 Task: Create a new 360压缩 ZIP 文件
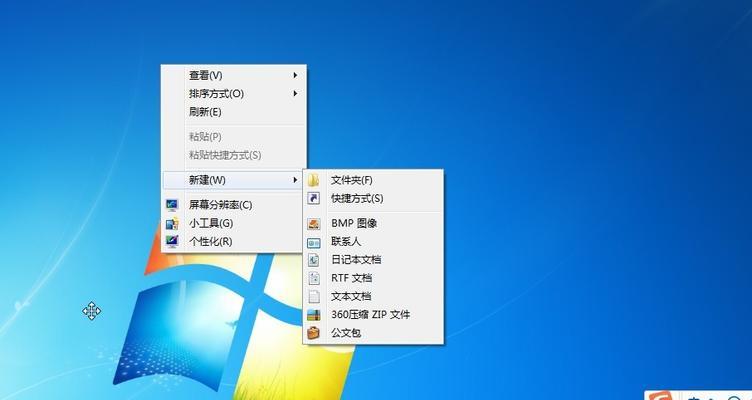click(x=373, y=315)
